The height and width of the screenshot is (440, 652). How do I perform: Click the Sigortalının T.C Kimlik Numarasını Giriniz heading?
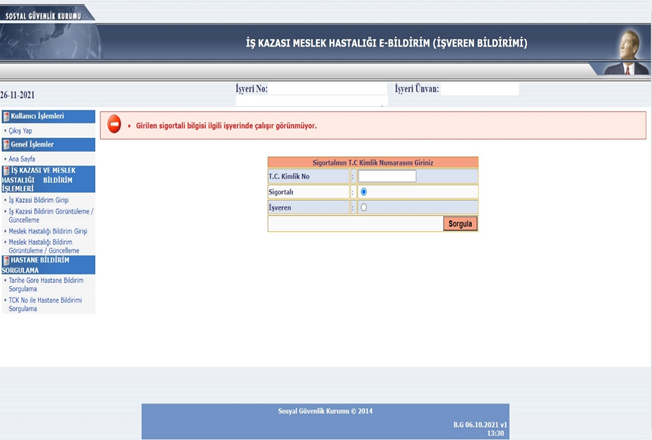pyautogui.click(x=373, y=163)
